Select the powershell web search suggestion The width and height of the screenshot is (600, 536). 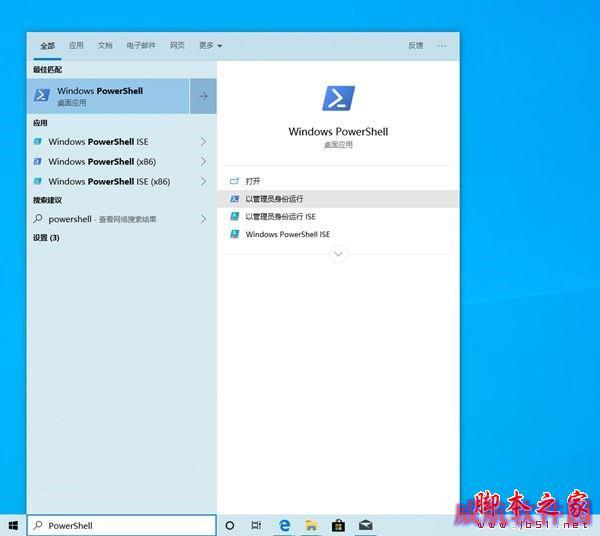pyautogui.click(x=122, y=219)
